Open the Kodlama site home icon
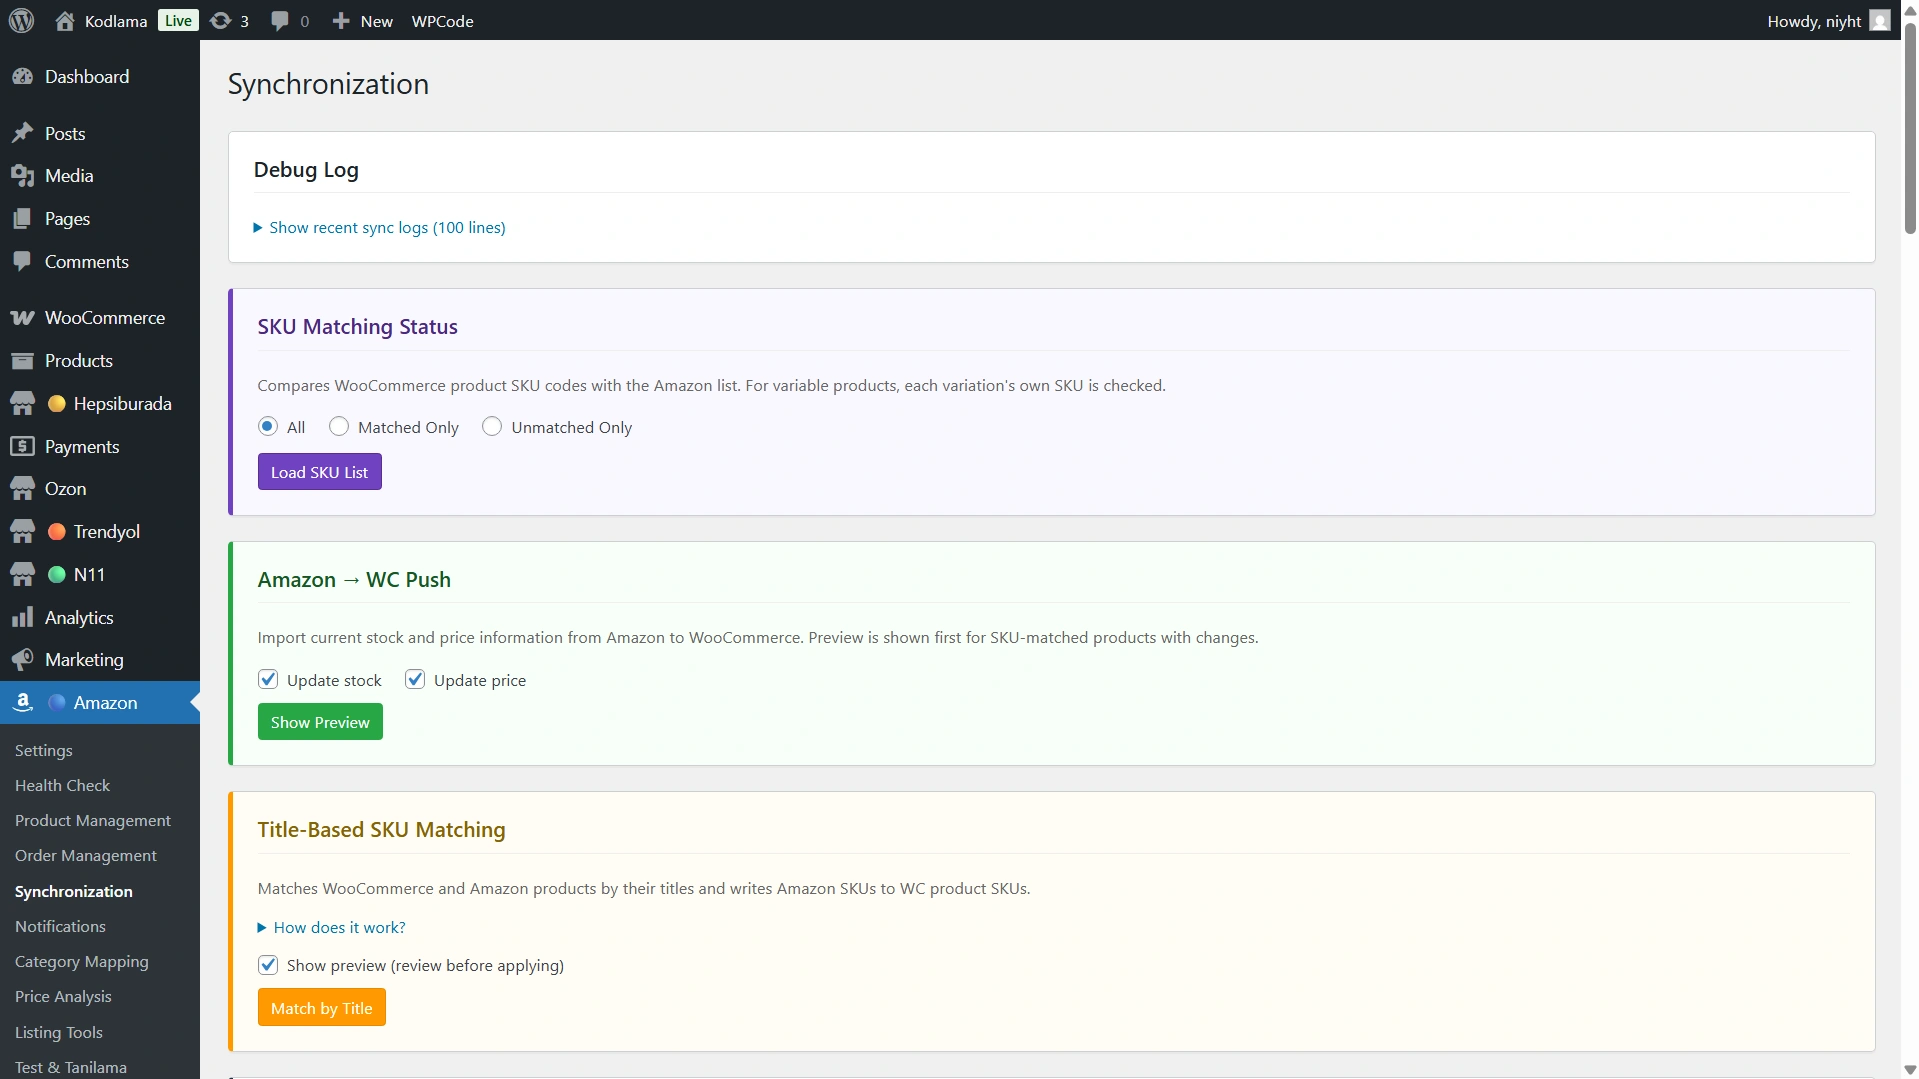 click(65, 21)
